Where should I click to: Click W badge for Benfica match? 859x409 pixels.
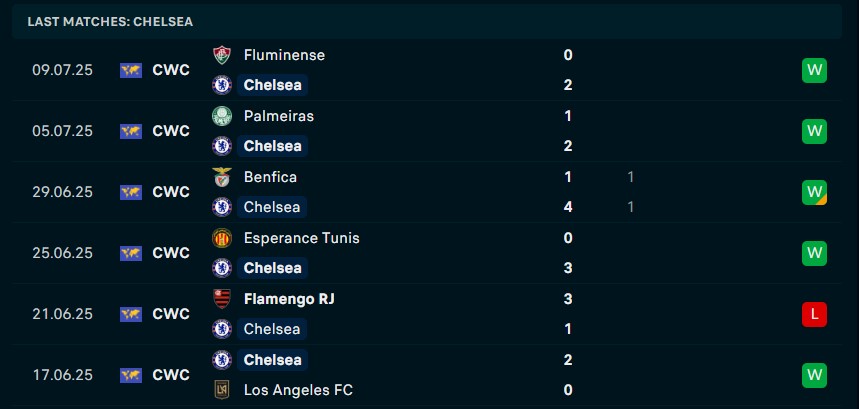tap(814, 192)
